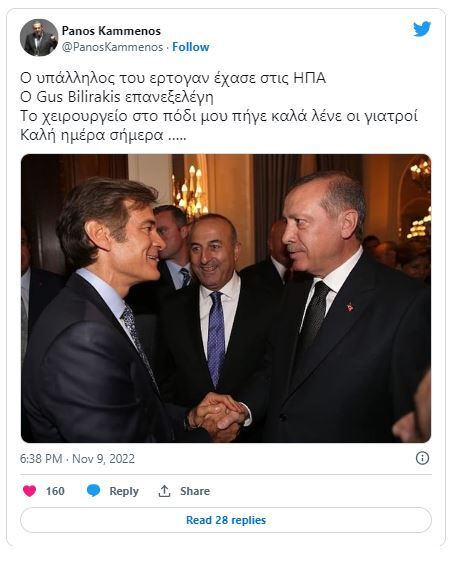Viewport: 457px width, 566px height.
Task: Click the blue reply speech bubble icon
Action: tap(93, 491)
